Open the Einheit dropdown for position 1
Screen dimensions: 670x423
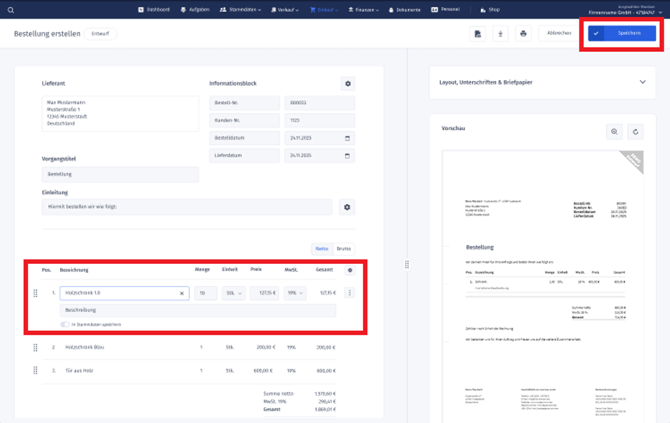point(233,293)
